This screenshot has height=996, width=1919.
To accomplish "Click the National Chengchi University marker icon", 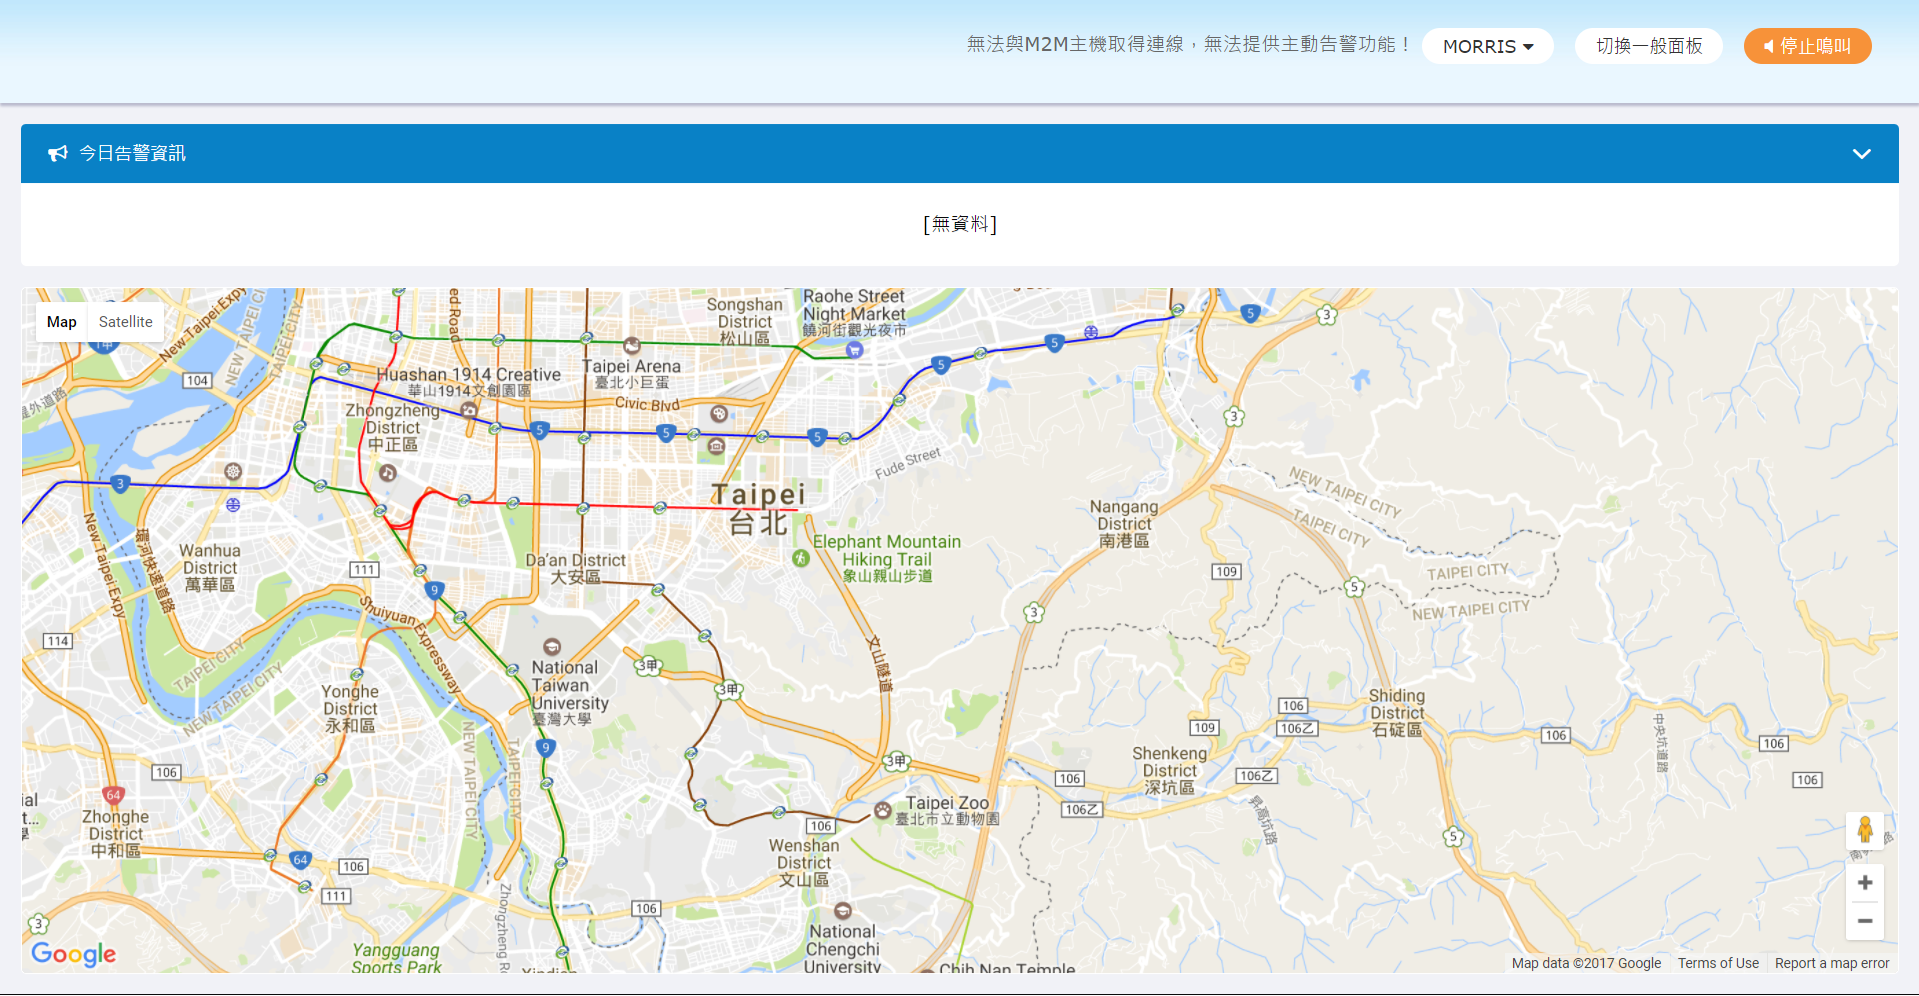I will pos(843,911).
